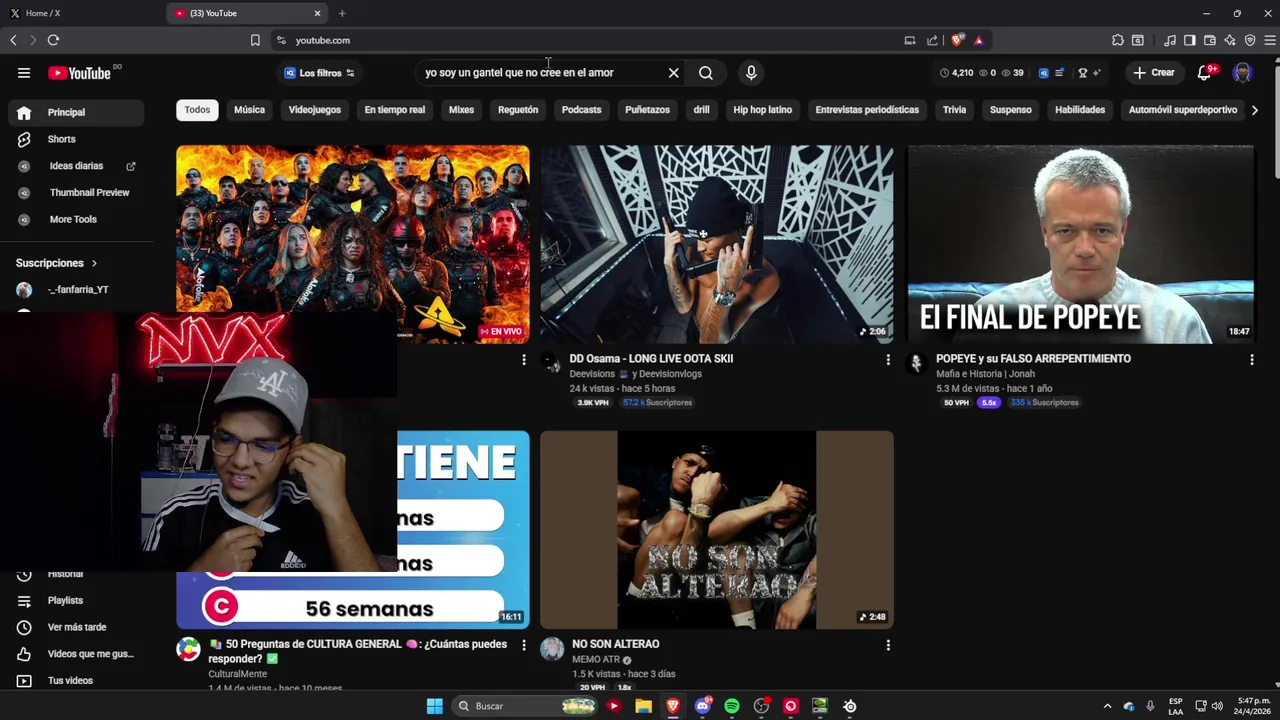
Task: Start voice search with the microphone
Action: pyautogui.click(x=751, y=73)
